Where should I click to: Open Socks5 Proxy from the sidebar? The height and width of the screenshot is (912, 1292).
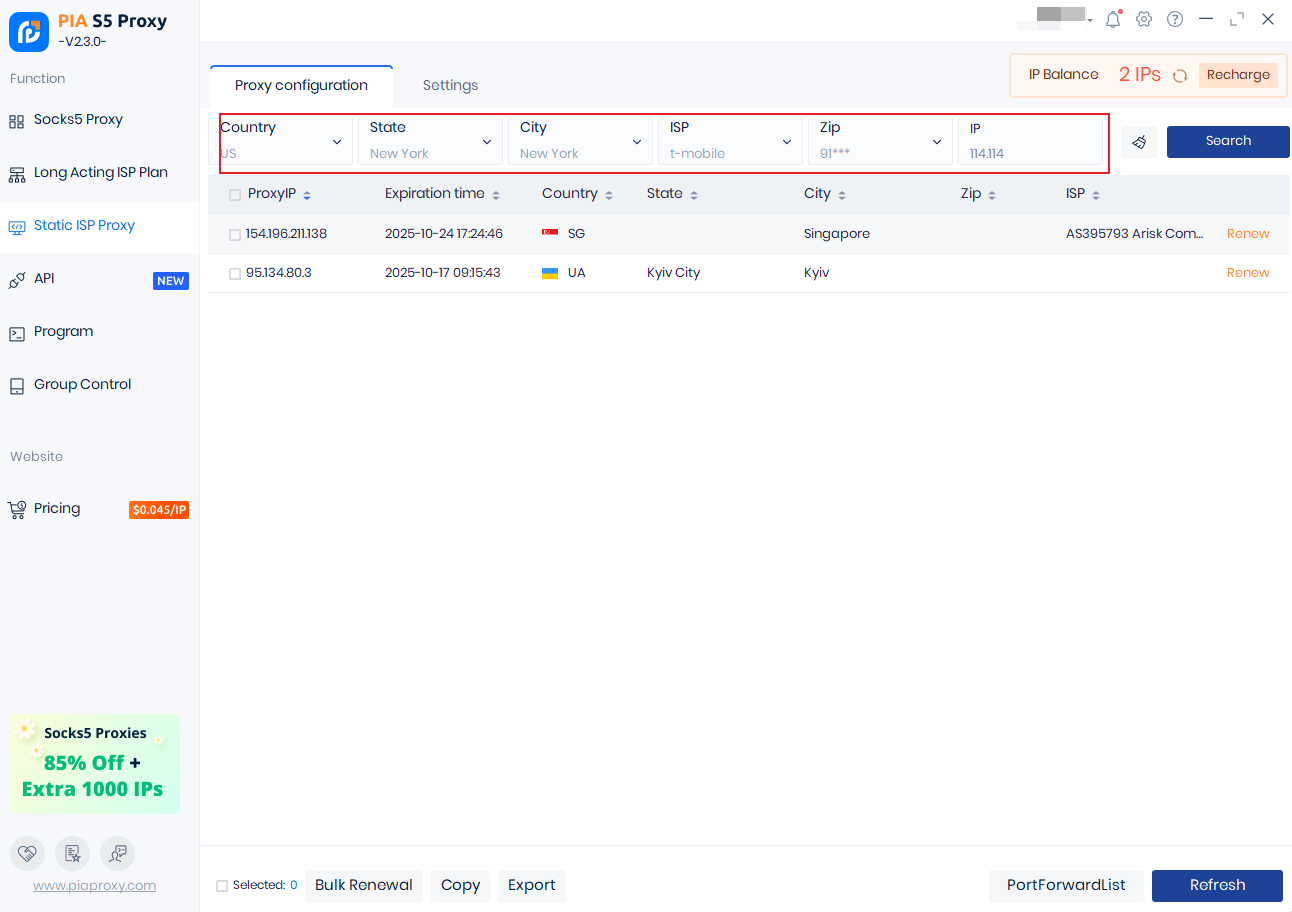click(x=78, y=120)
